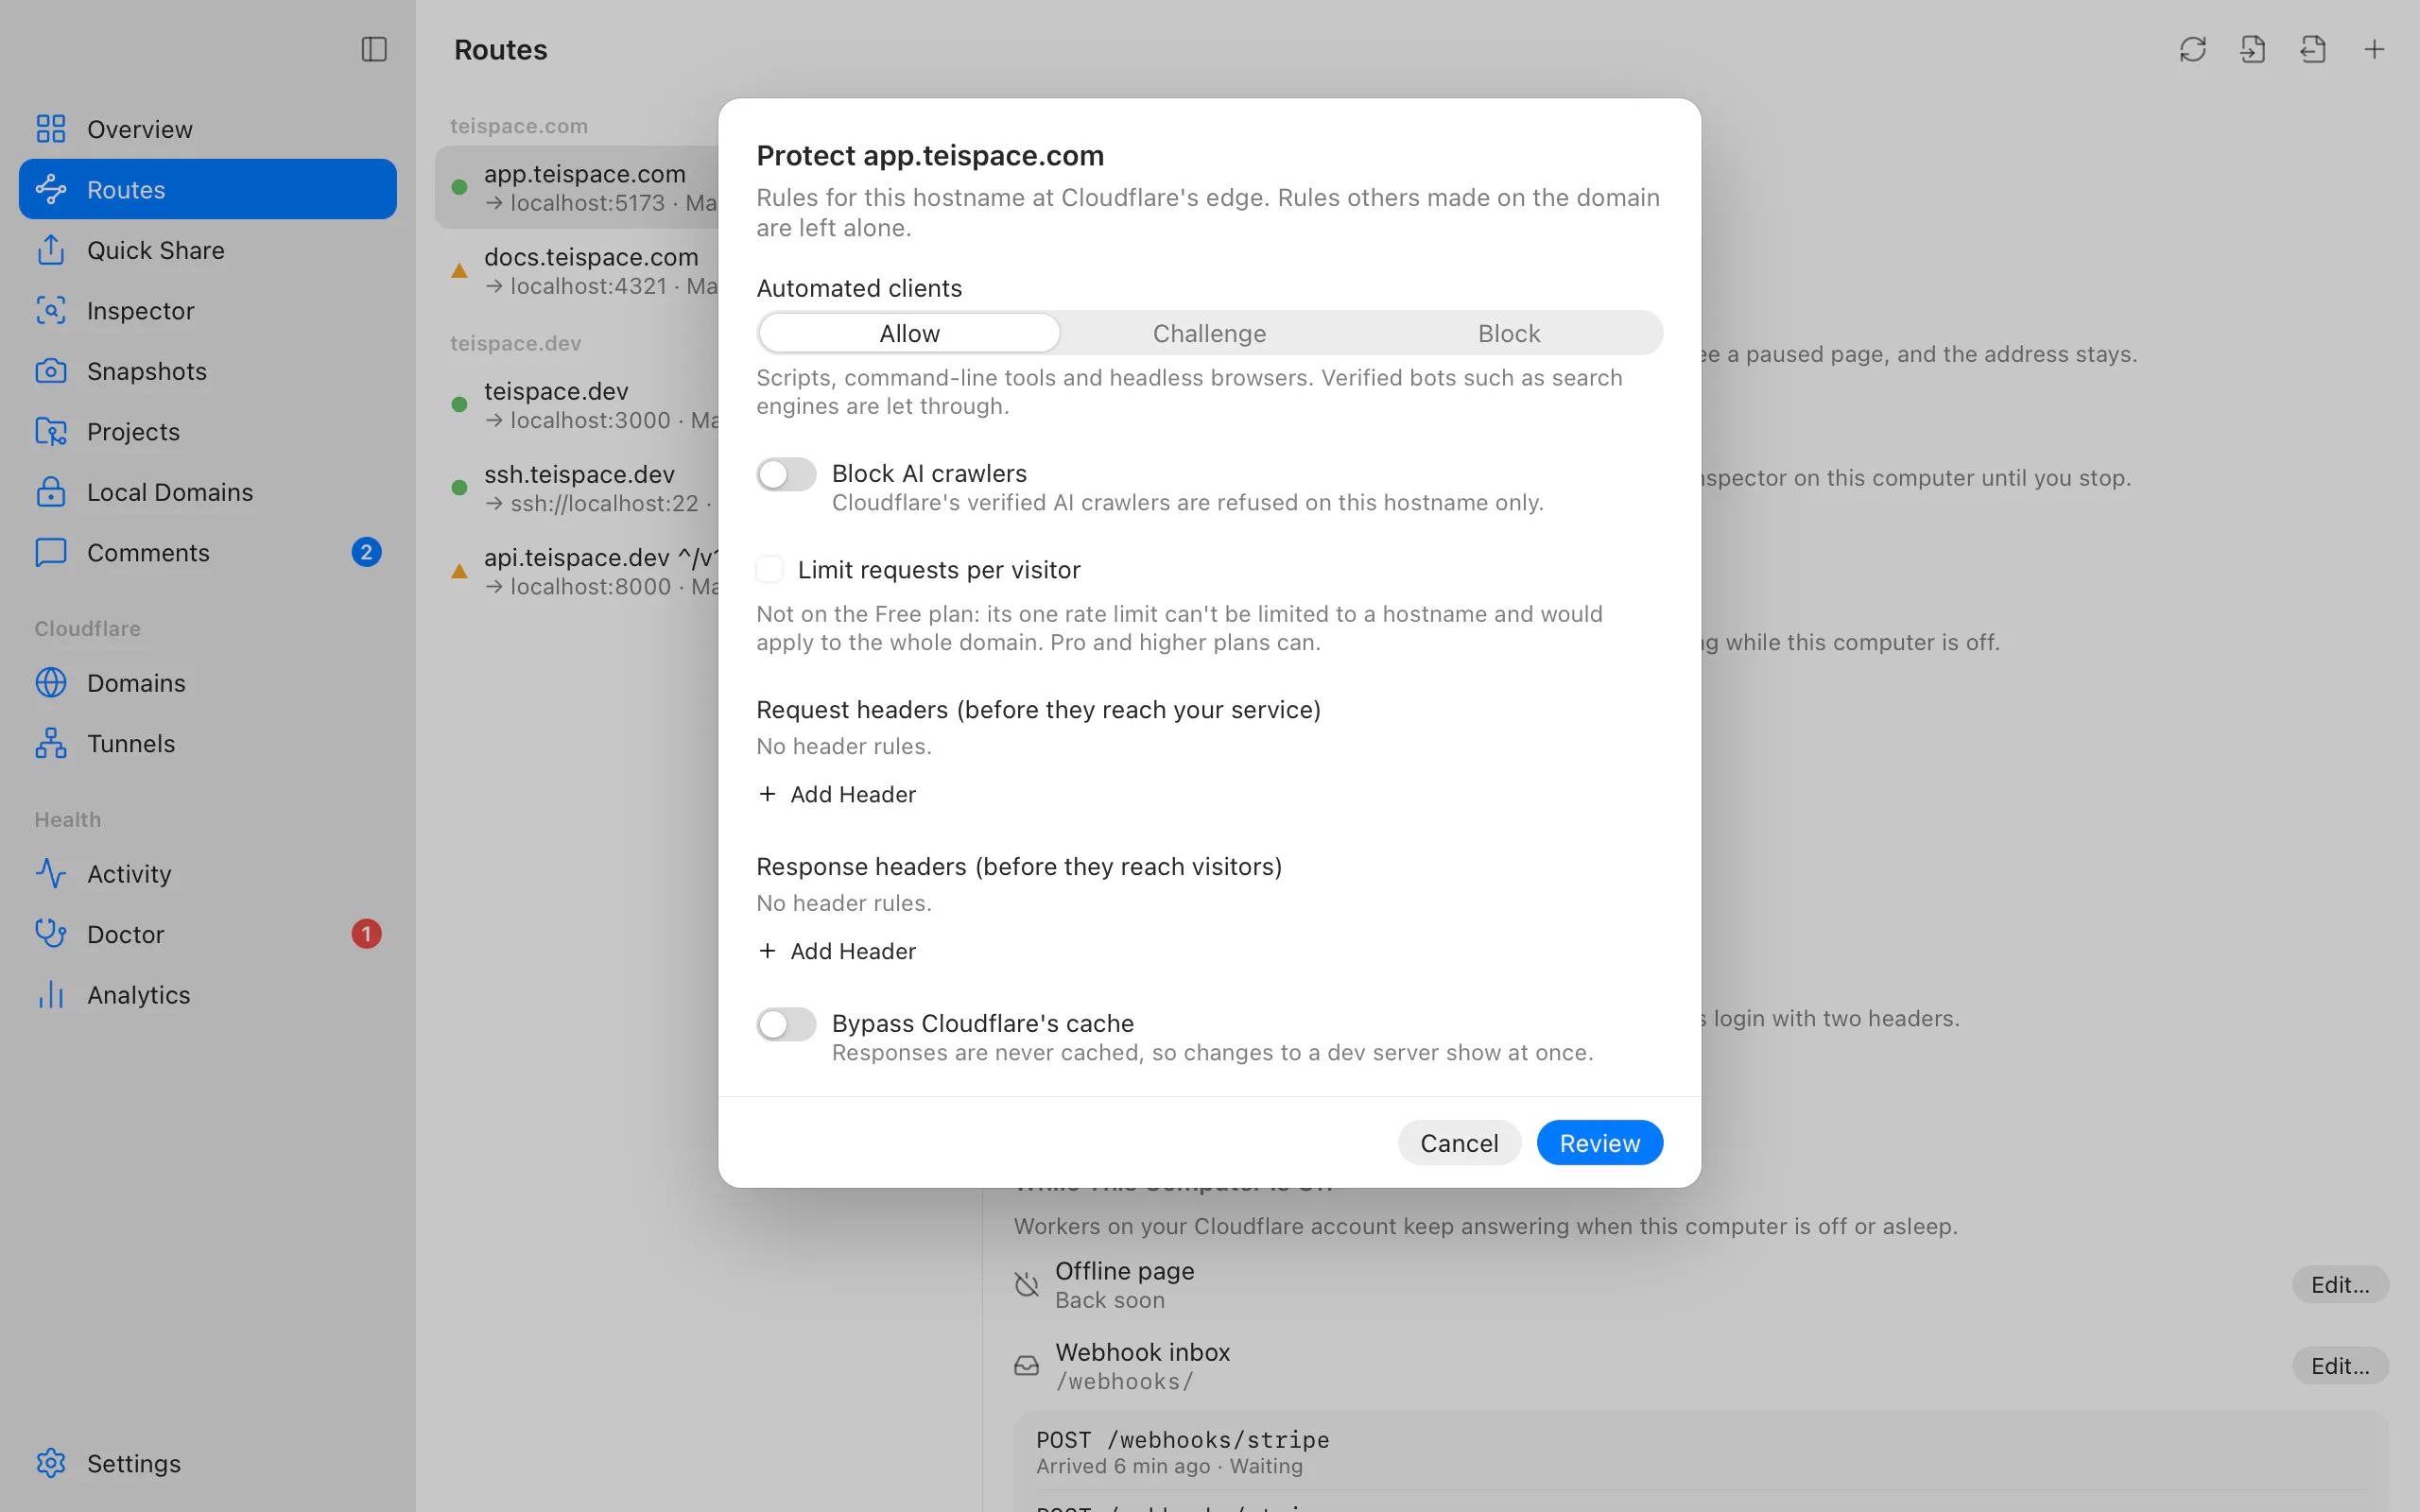Select ssh.teispace.dev route
This screenshot has width=2420, height=1512.
pos(577,488)
